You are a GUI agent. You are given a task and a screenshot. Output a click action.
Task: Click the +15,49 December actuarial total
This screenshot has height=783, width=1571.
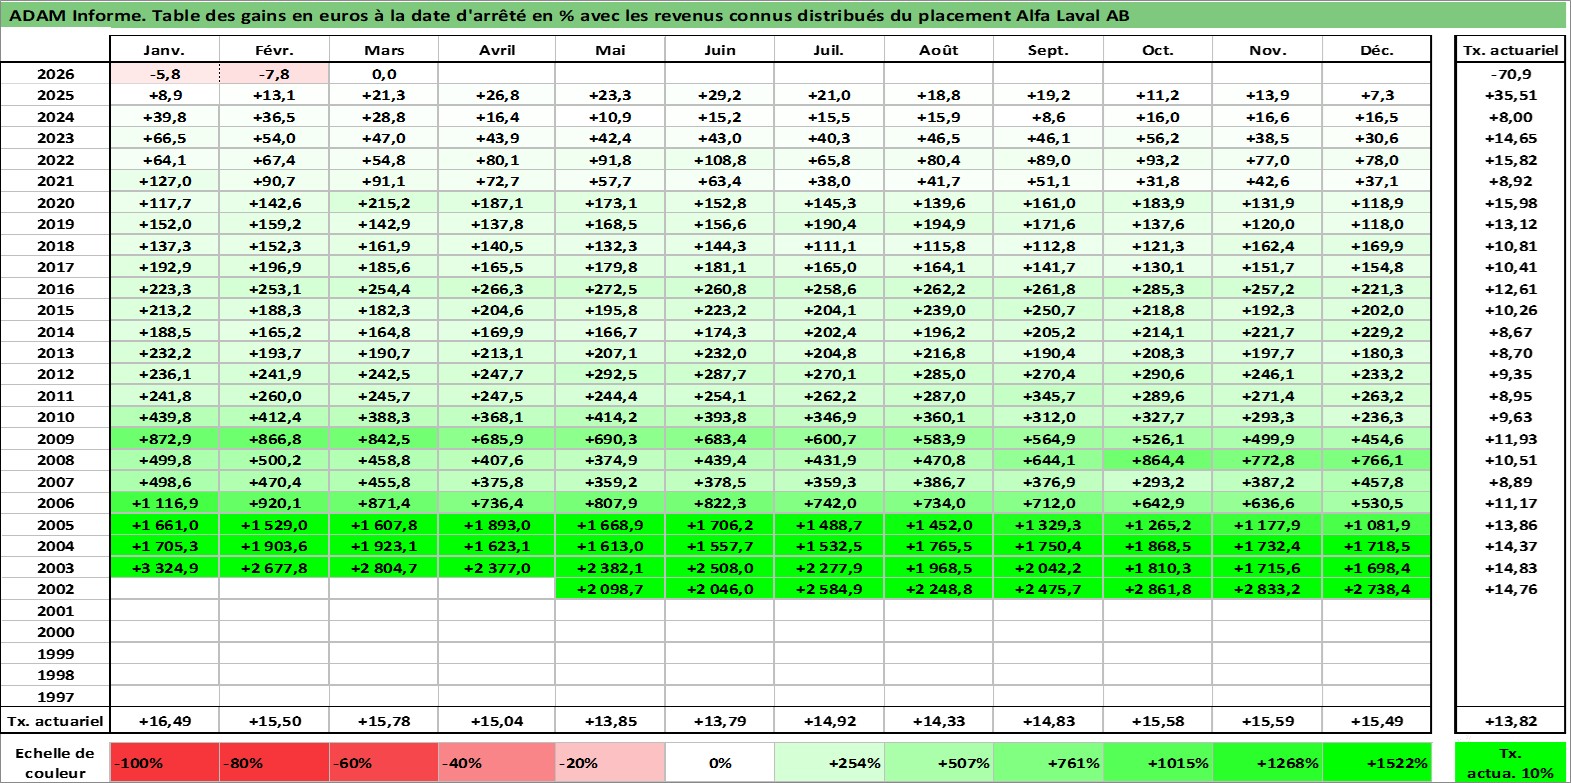coord(1377,721)
